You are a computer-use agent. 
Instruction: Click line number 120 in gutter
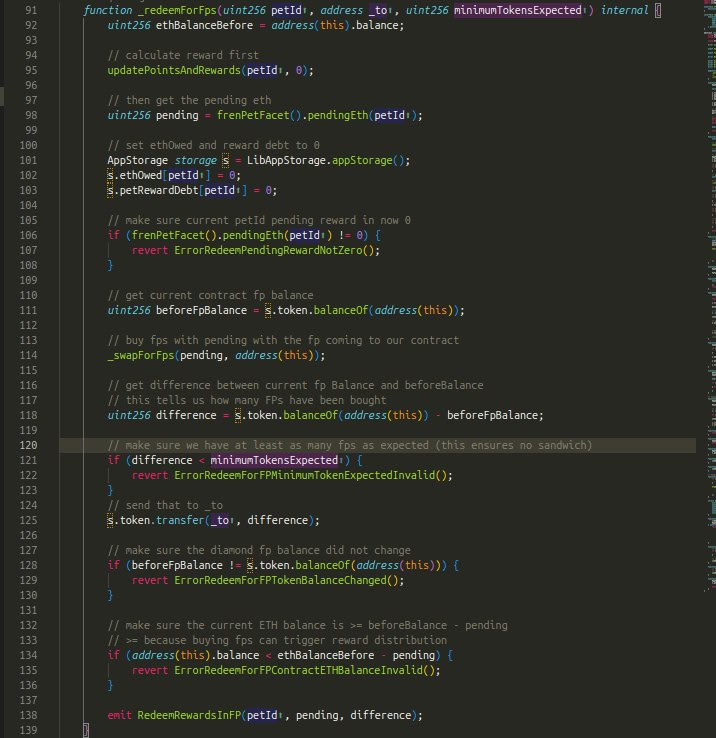28,445
